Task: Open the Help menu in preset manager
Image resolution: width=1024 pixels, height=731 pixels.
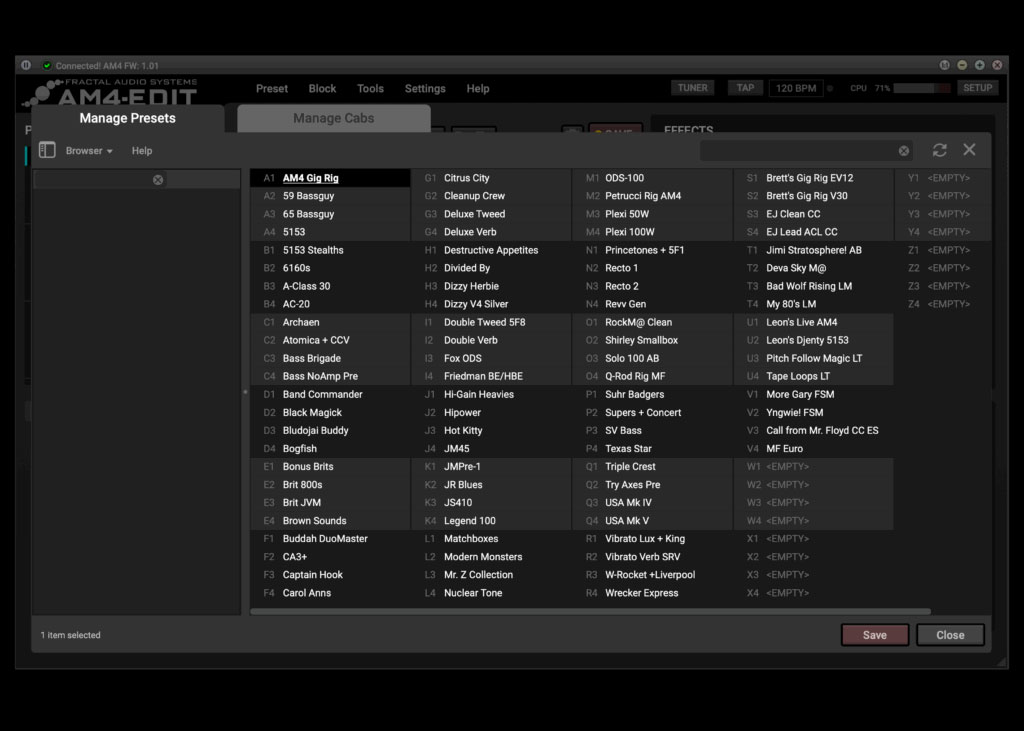Action: (x=142, y=151)
